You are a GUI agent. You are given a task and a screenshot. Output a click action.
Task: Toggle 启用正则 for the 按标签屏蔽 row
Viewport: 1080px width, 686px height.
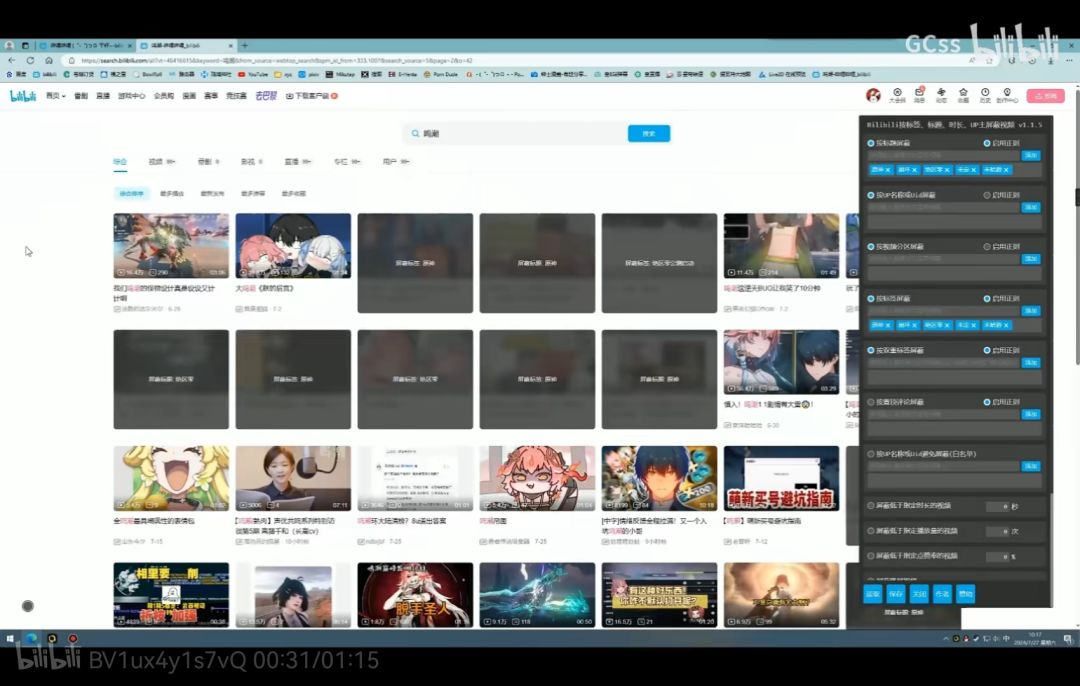click(987, 298)
